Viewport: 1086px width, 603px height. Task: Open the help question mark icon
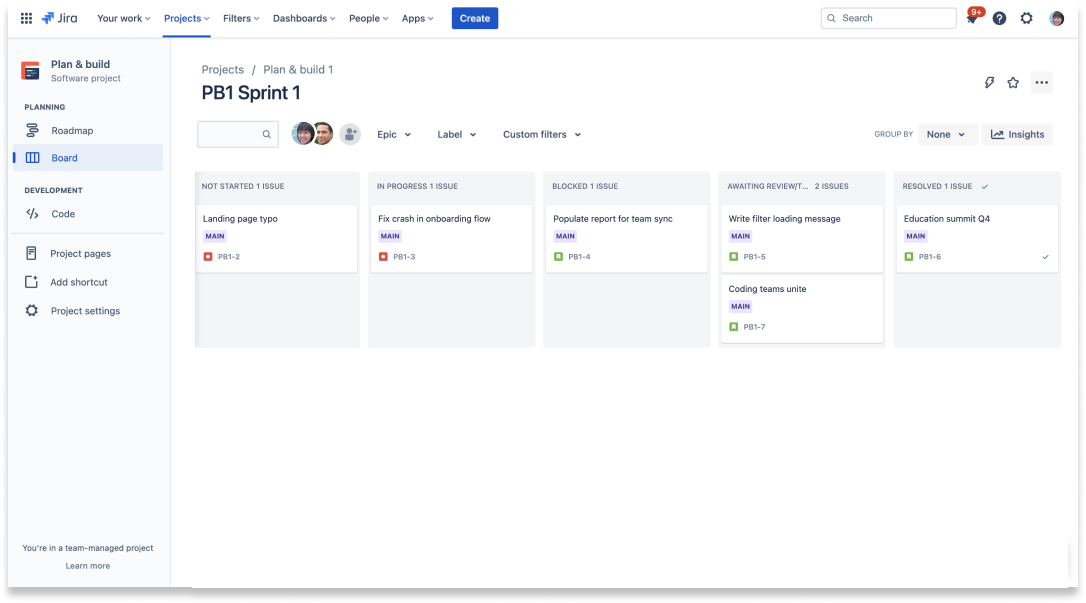pos(999,18)
